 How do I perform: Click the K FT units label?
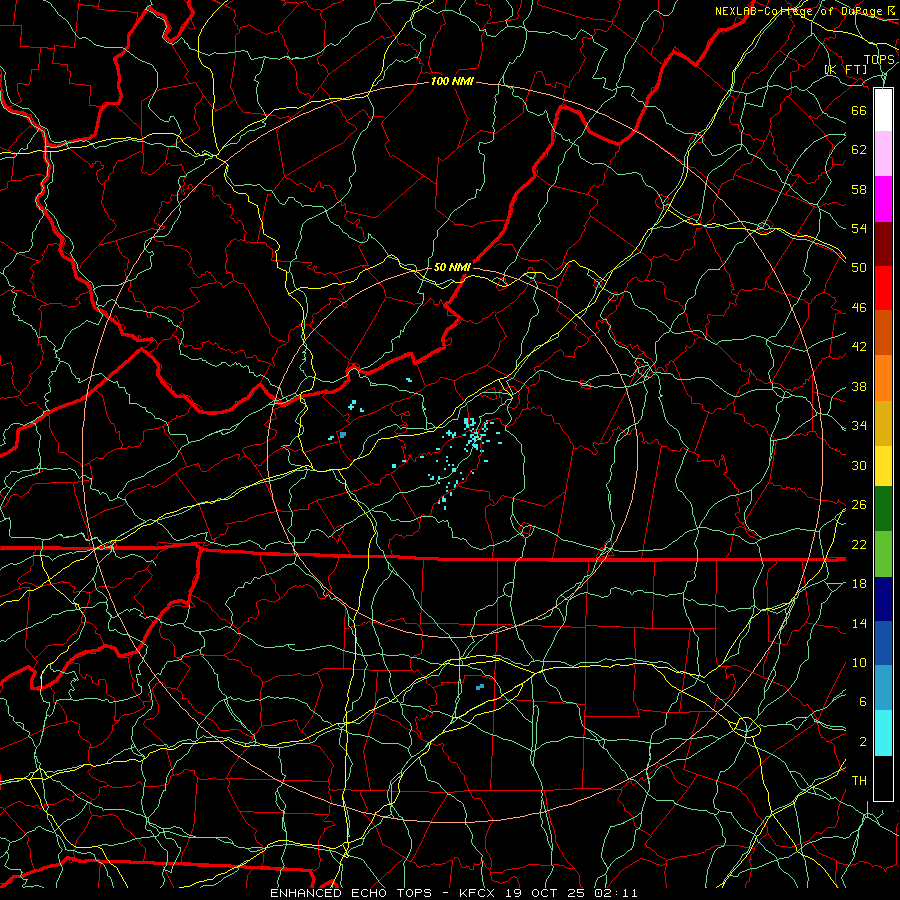(x=846, y=70)
